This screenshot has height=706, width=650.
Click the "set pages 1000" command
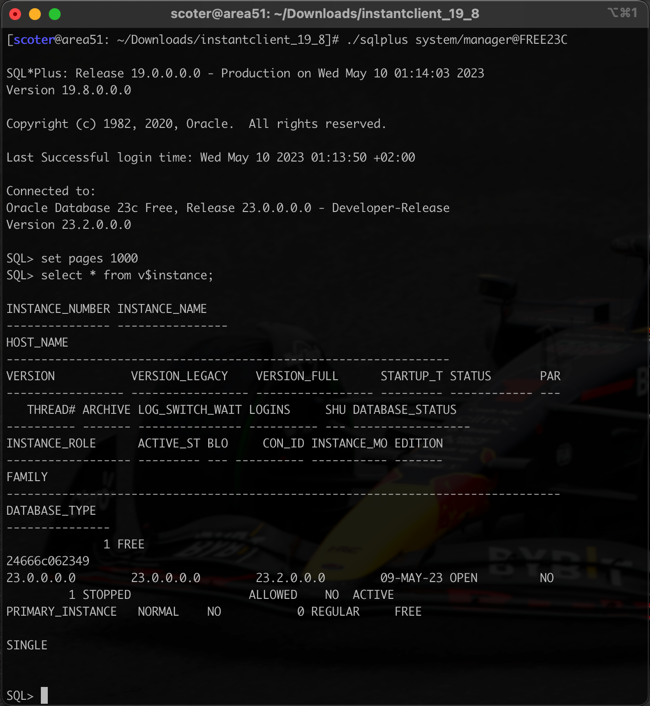coord(90,258)
